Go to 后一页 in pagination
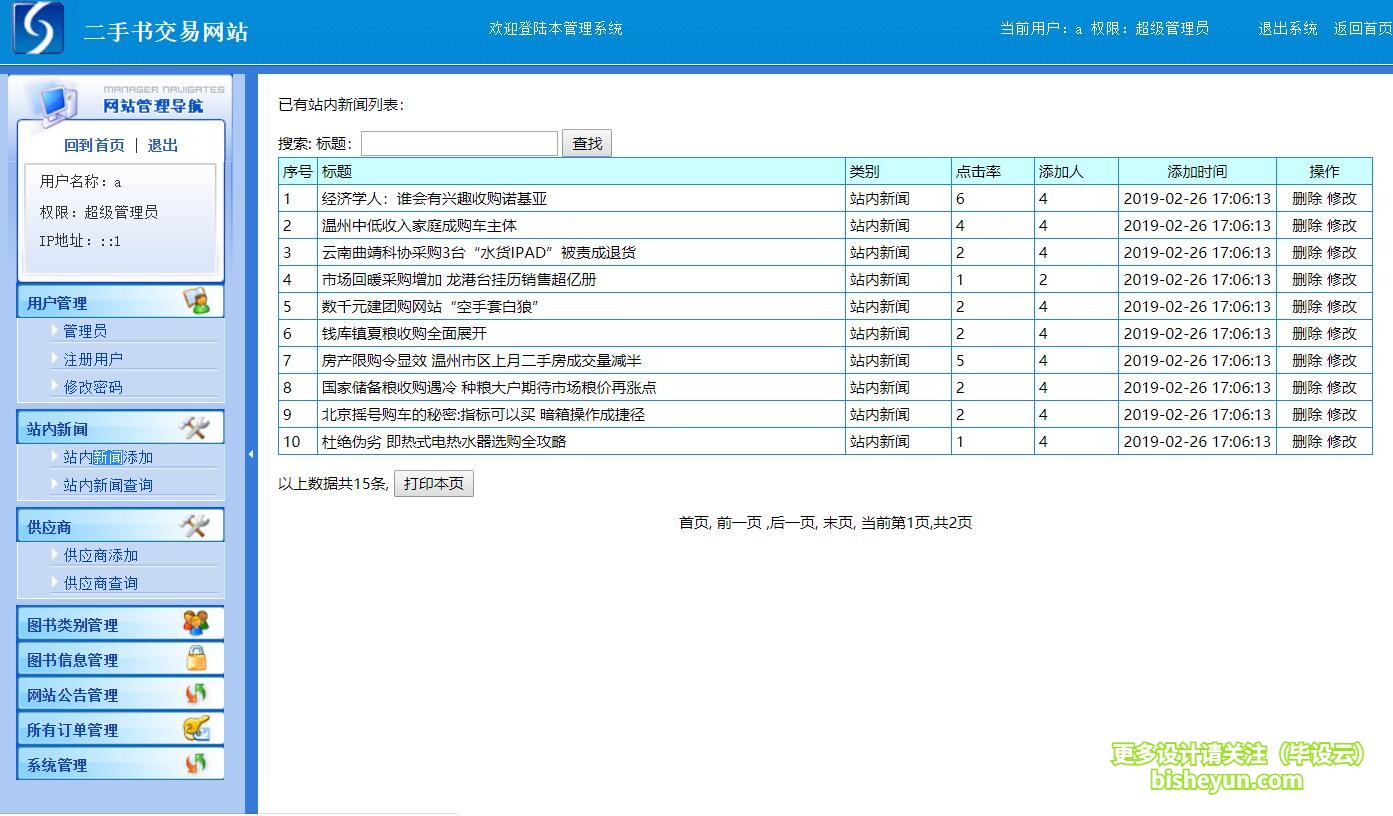This screenshot has height=816, width=1393. [x=792, y=522]
